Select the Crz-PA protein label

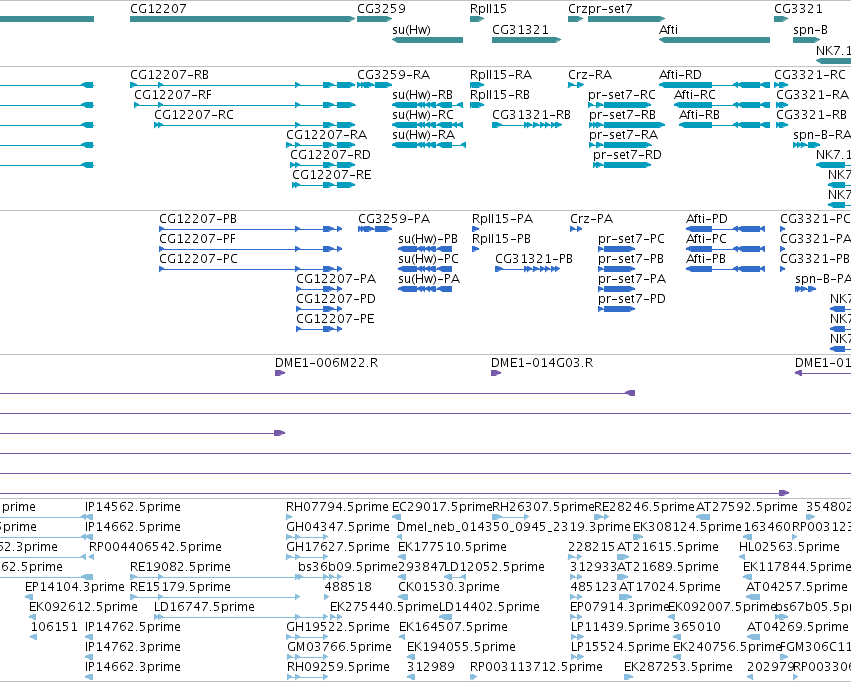[592, 219]
